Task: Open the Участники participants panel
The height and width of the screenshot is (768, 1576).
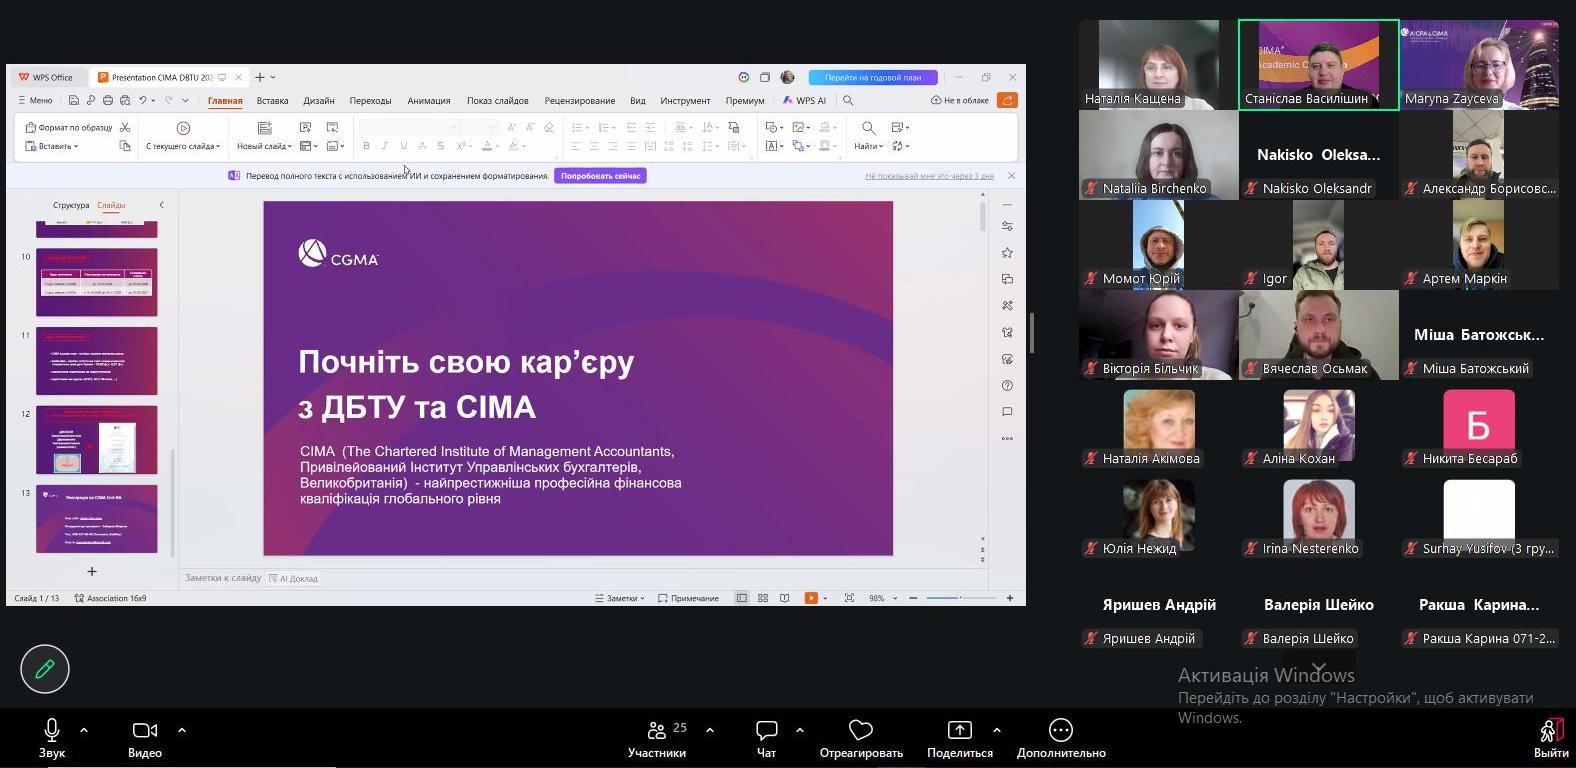Action: [657, 731]
